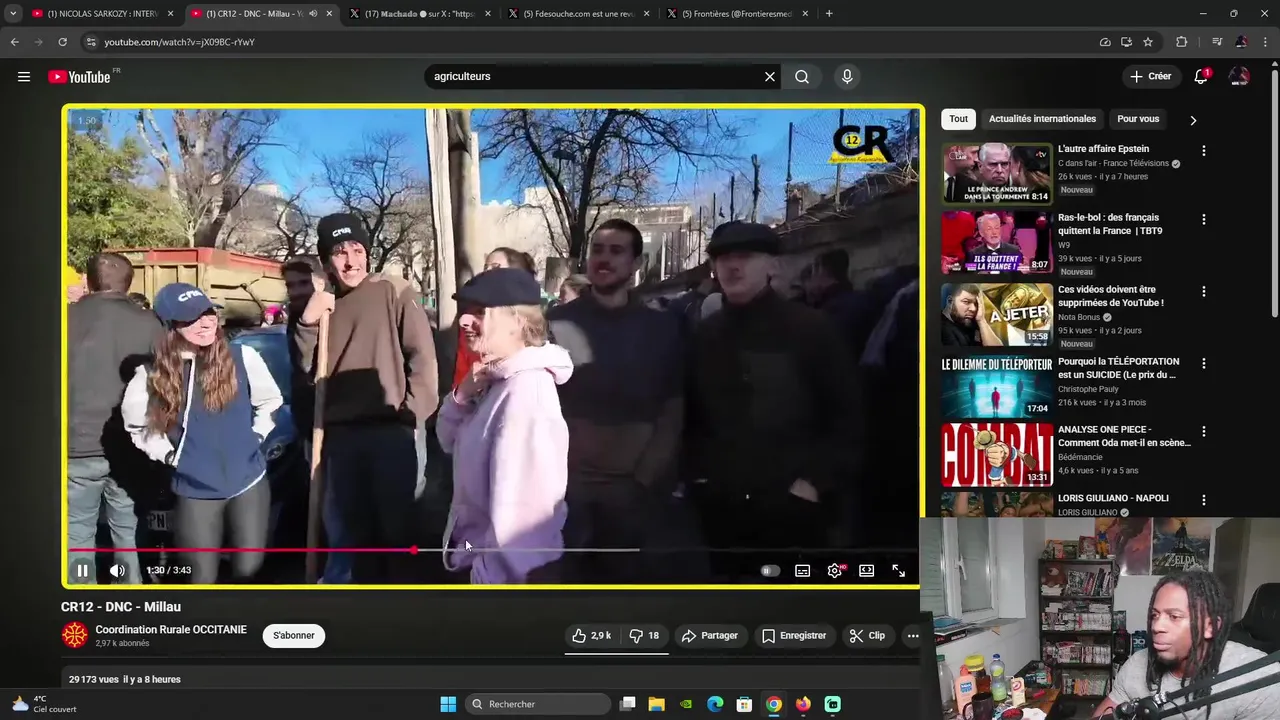Create a Clip of the video
This screenshot has height=720, width=1280.
867,636
